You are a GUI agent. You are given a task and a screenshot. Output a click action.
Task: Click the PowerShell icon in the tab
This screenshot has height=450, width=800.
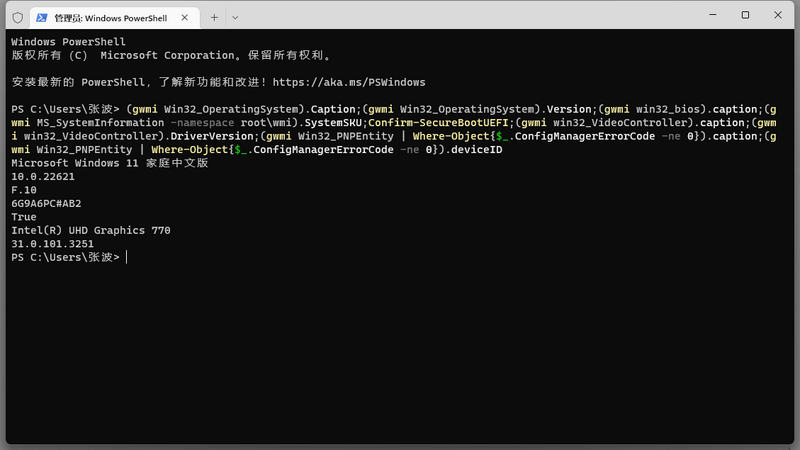[x=42, y=18]
